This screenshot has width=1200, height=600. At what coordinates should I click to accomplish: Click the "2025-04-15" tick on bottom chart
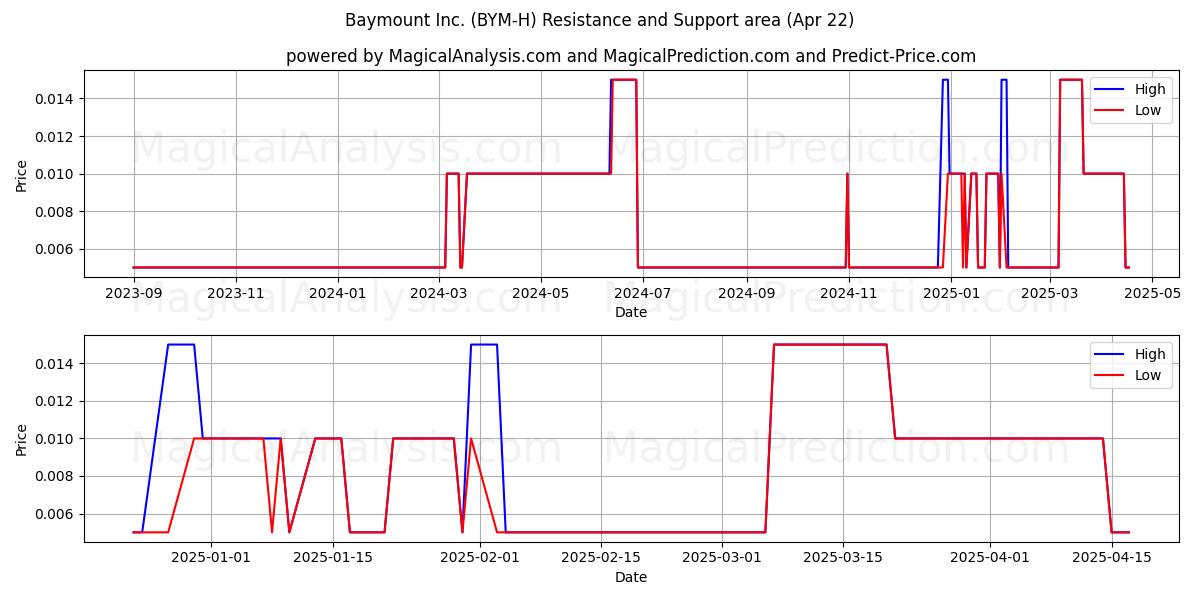1111,558
